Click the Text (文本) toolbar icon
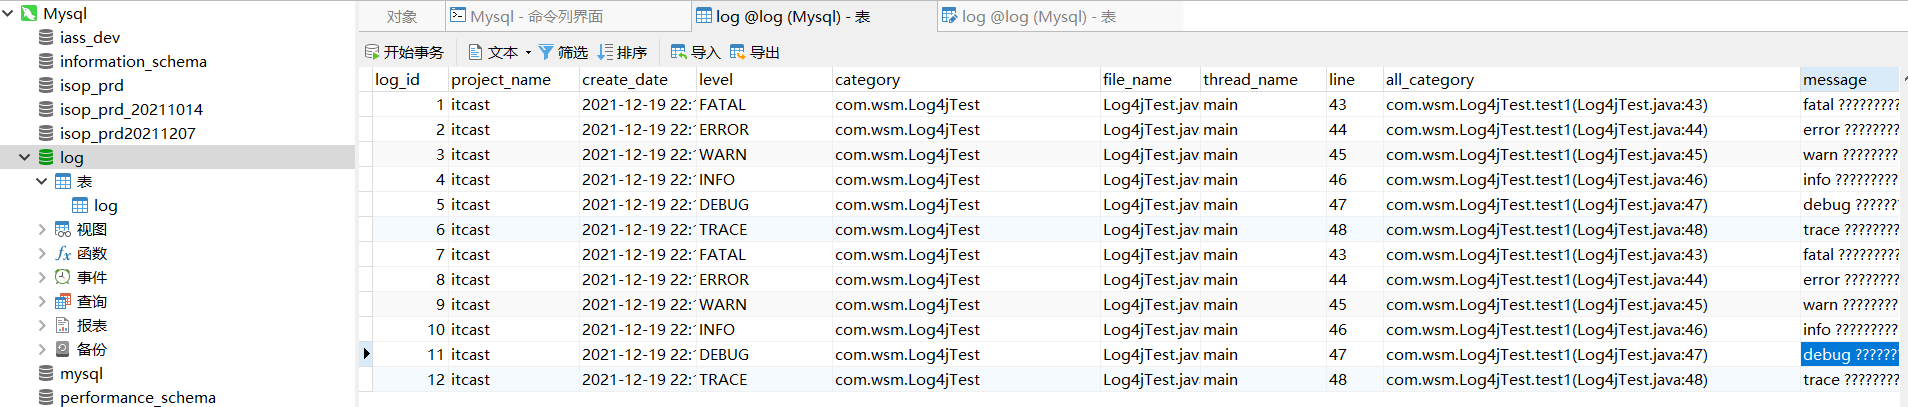The width and height of the screenshot is (1908, 407). [x=476, y=52]
